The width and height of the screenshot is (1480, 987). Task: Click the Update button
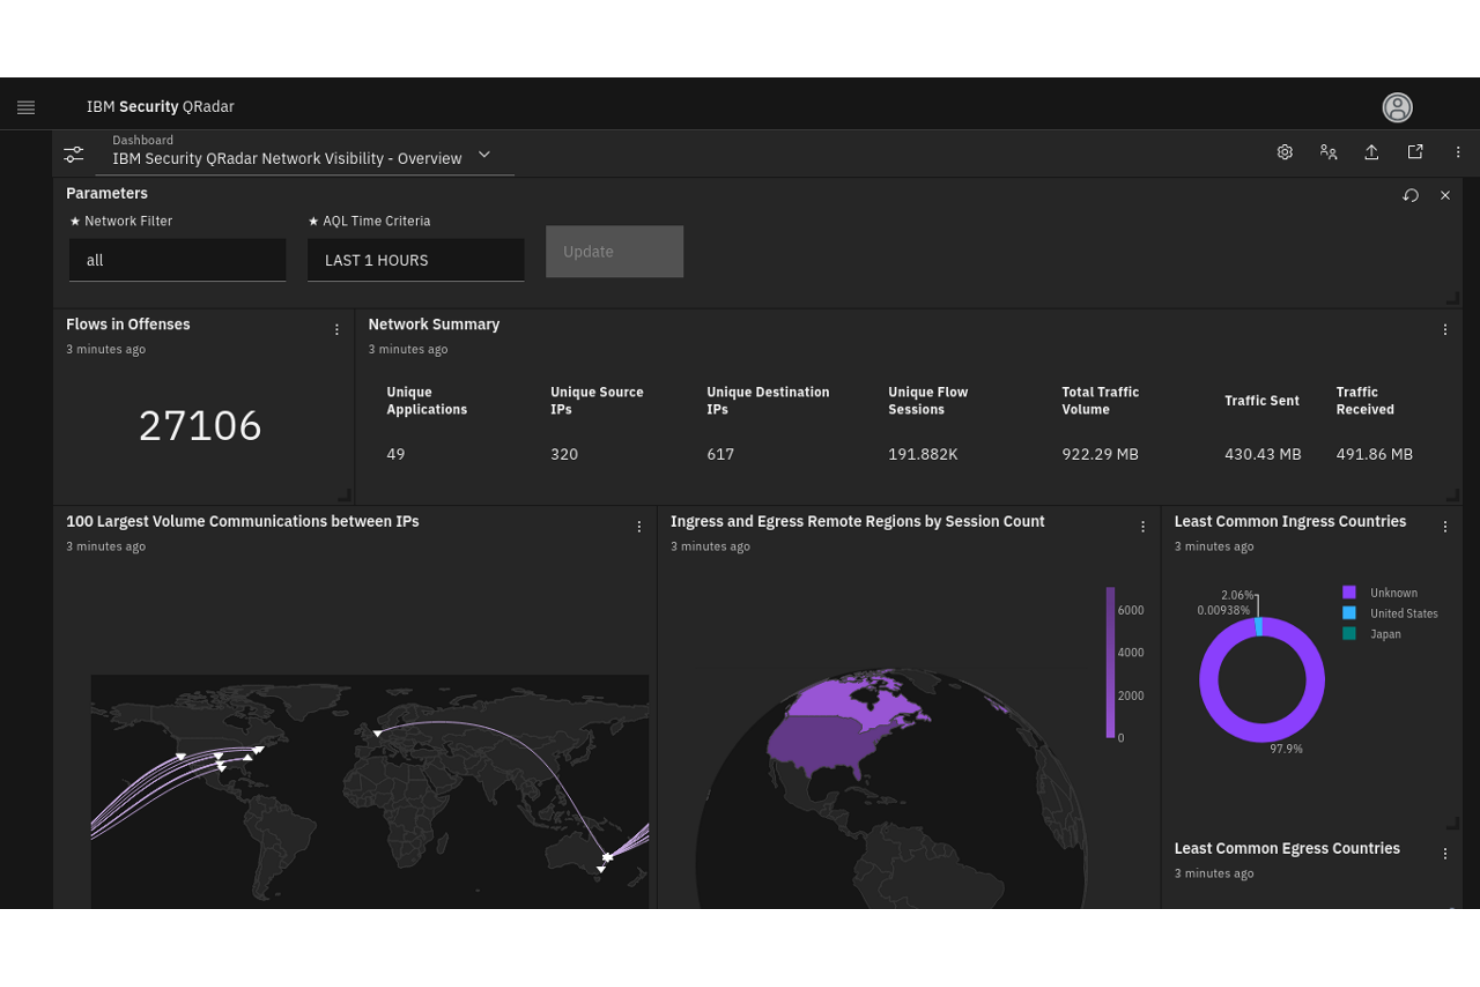click(x=614, y=251)
